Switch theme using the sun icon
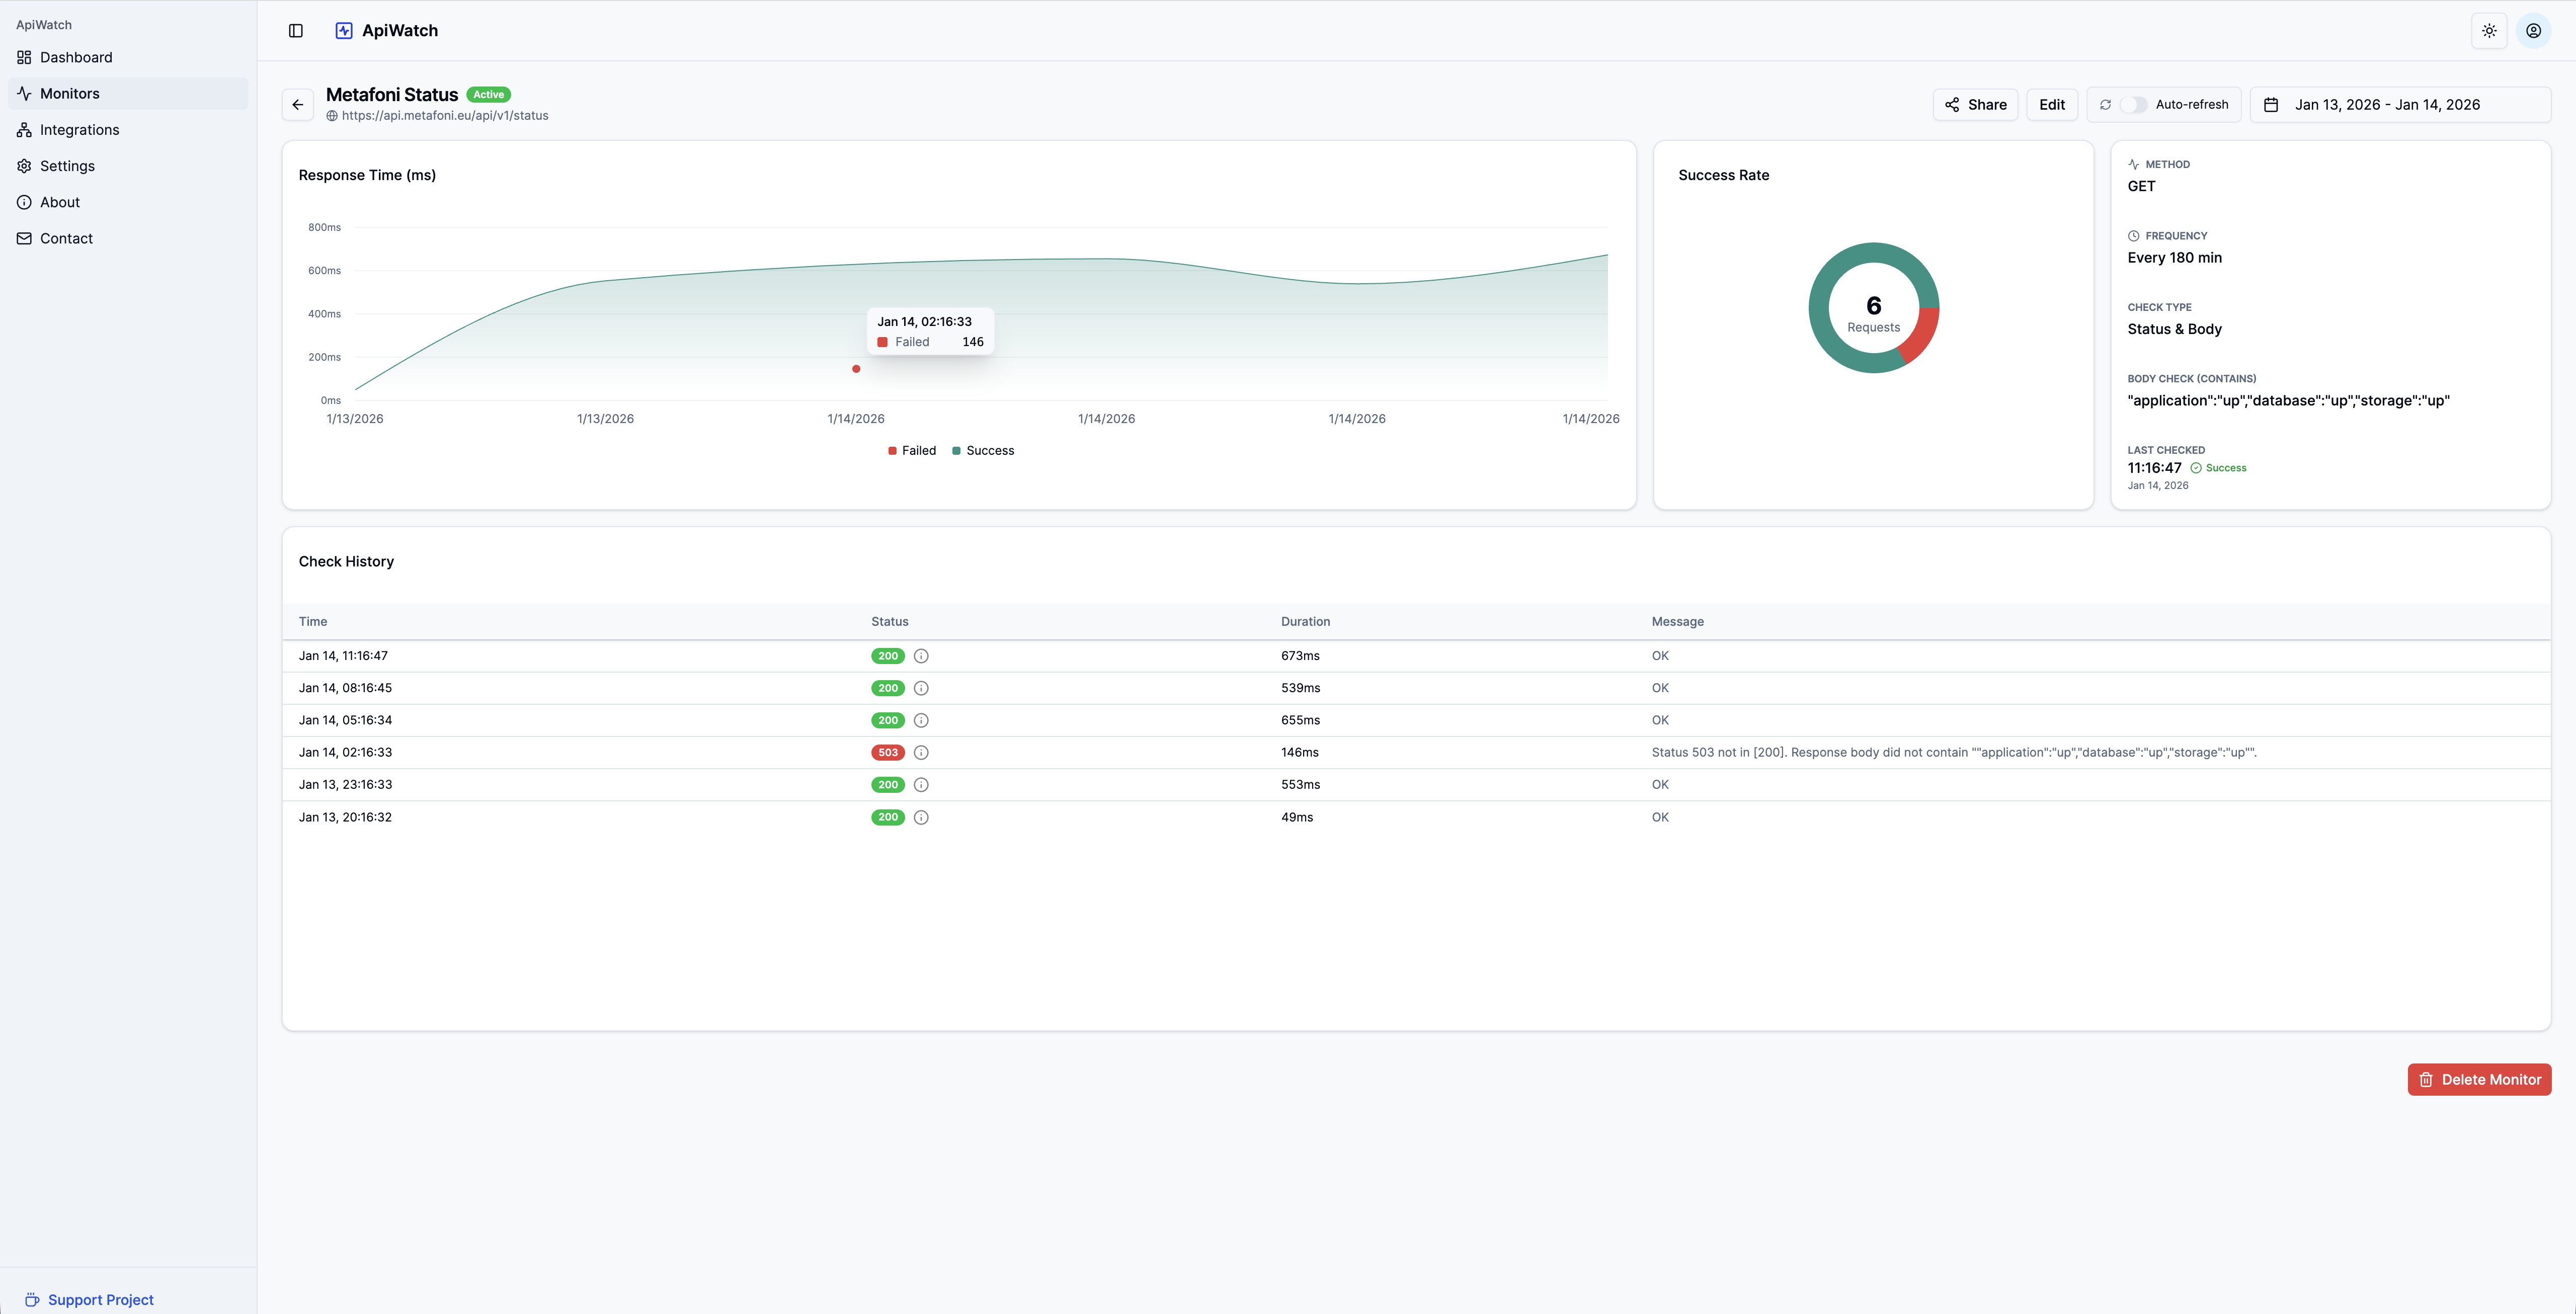Image resolution: width=2576 pixels, height=1314 pixels. [x=2489, y=31]
